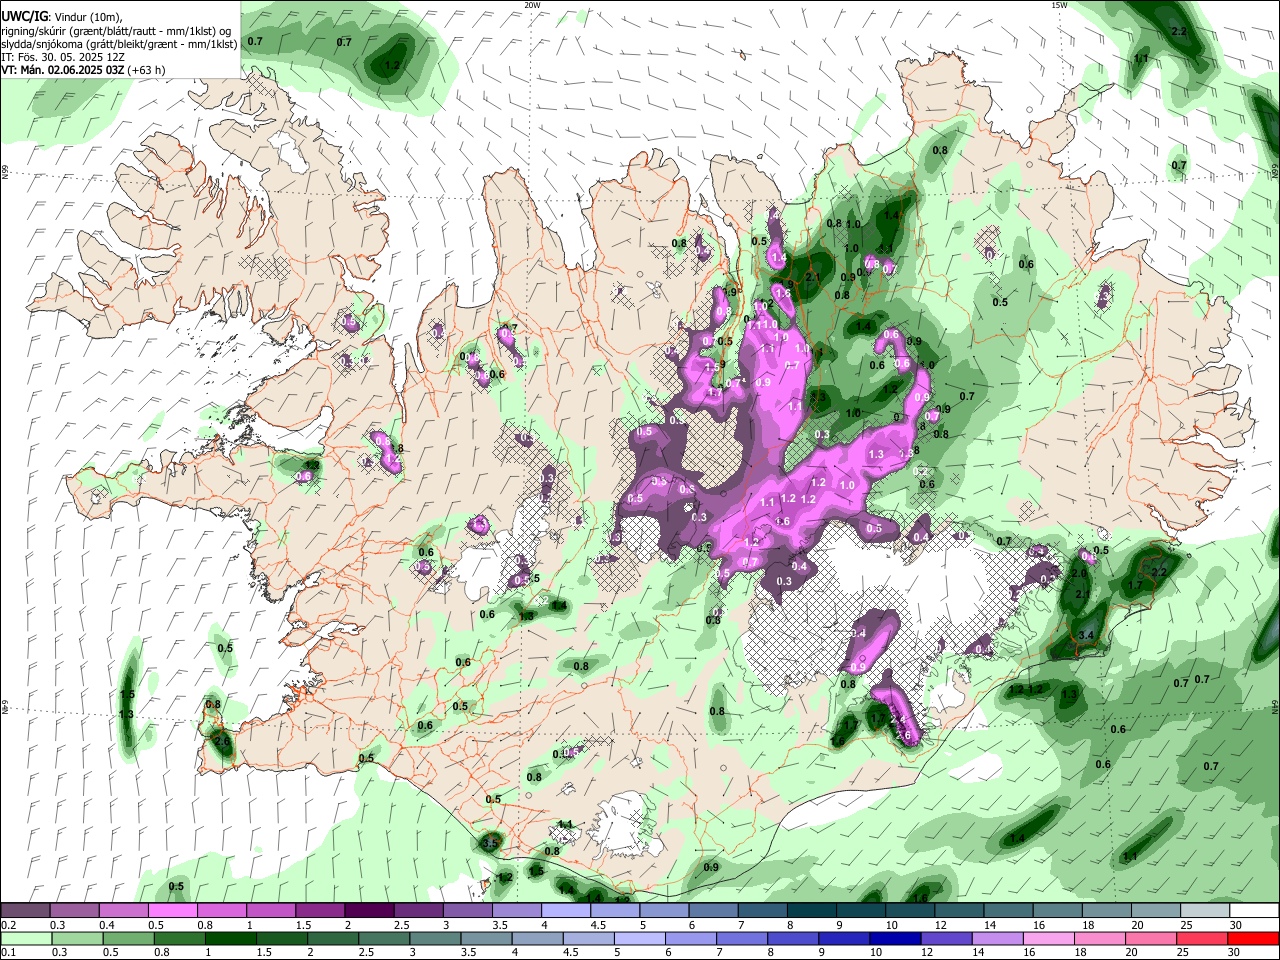Screen dimensions: 1280x960
Task: Click the bright pink swatch between 0.5 and 0.8
Action: 173,911
